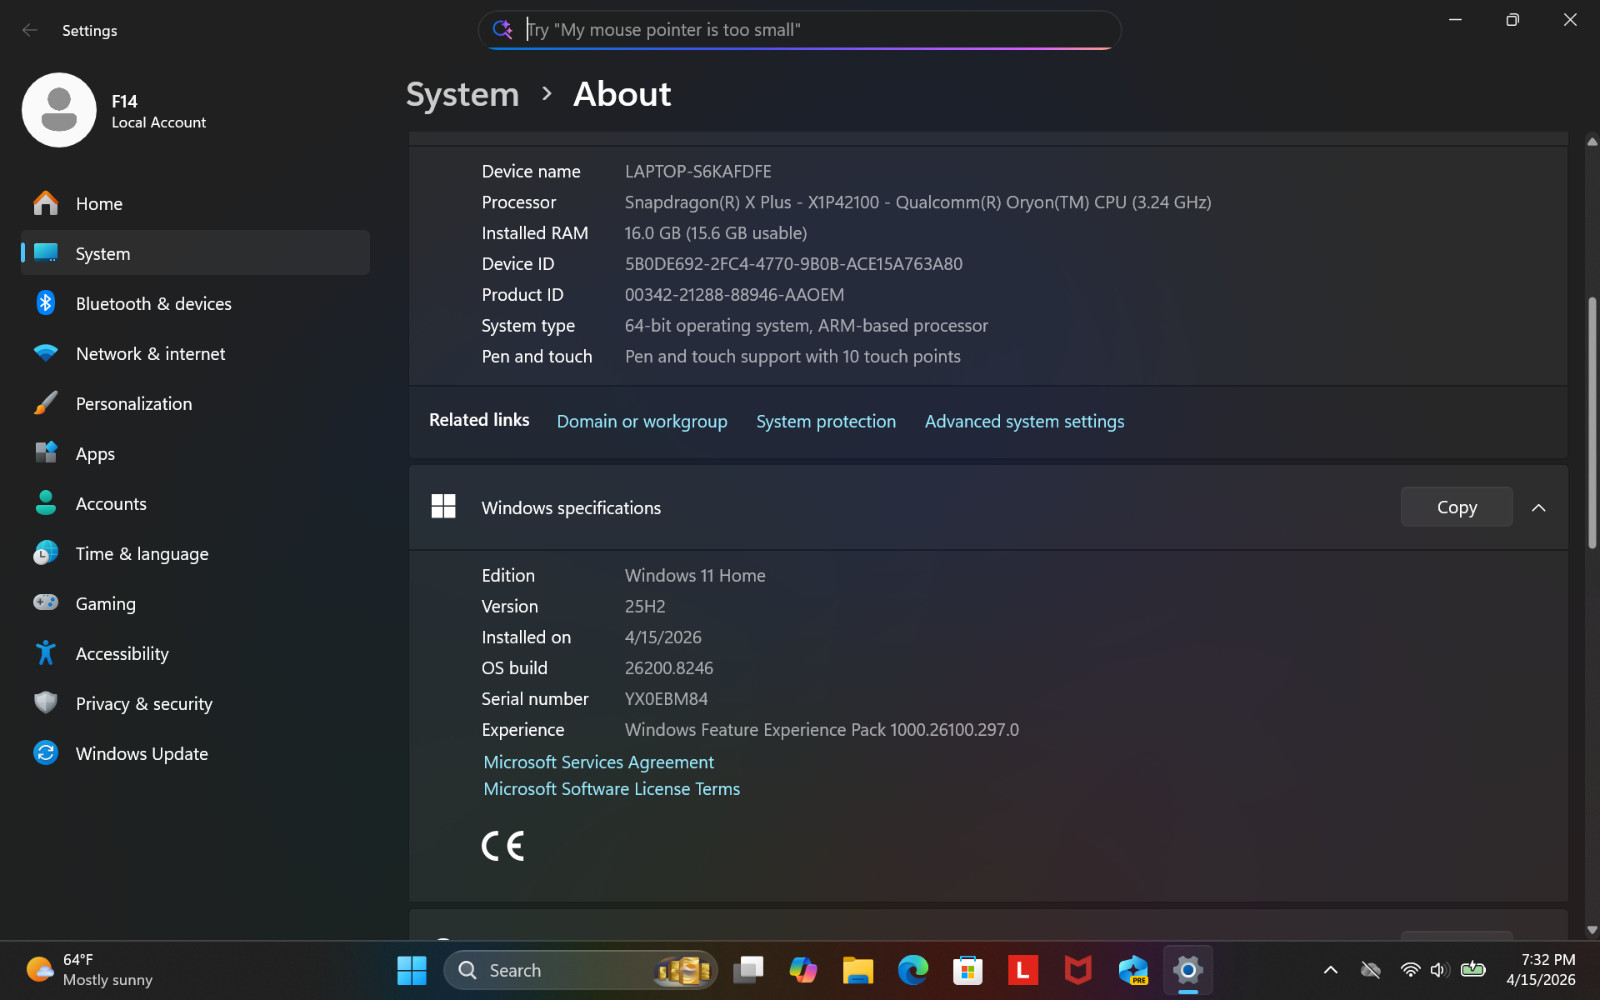Open Microsoft Software License Terms link

click(x=612, y=789)
